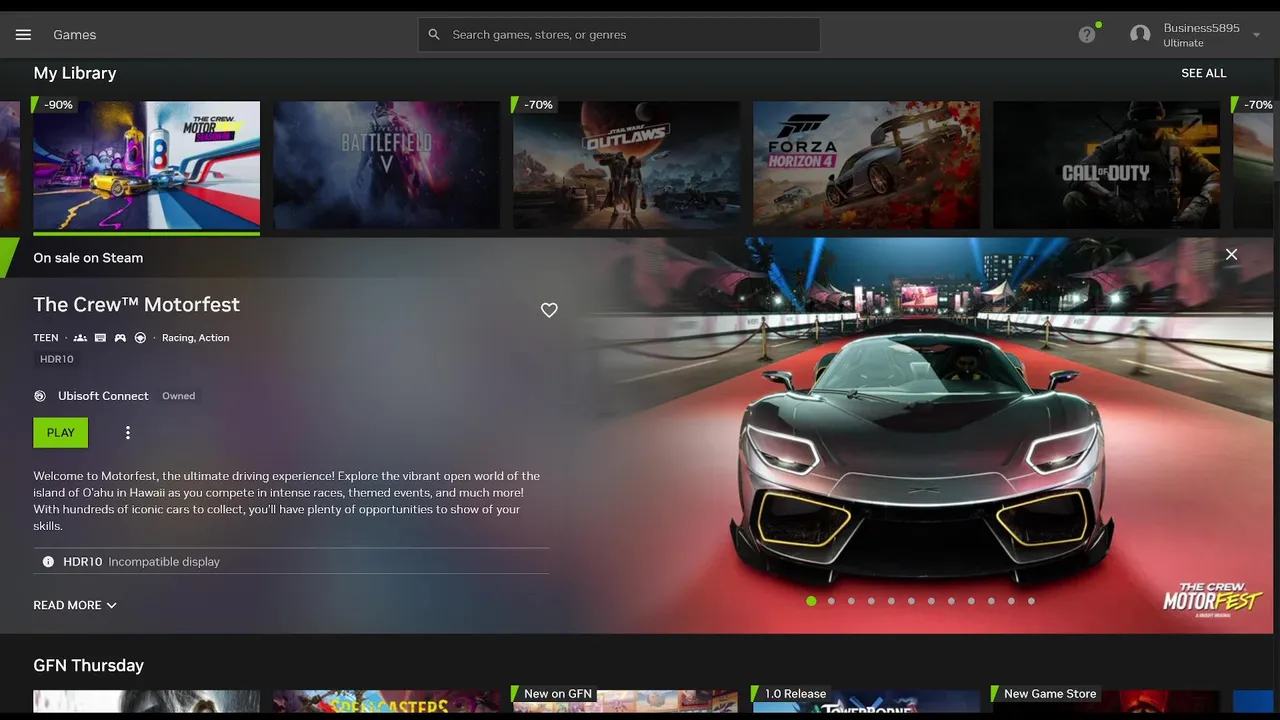1280x720 pixels.
Task: Click SEE ALL for My Library
Action: (1203, 73)
